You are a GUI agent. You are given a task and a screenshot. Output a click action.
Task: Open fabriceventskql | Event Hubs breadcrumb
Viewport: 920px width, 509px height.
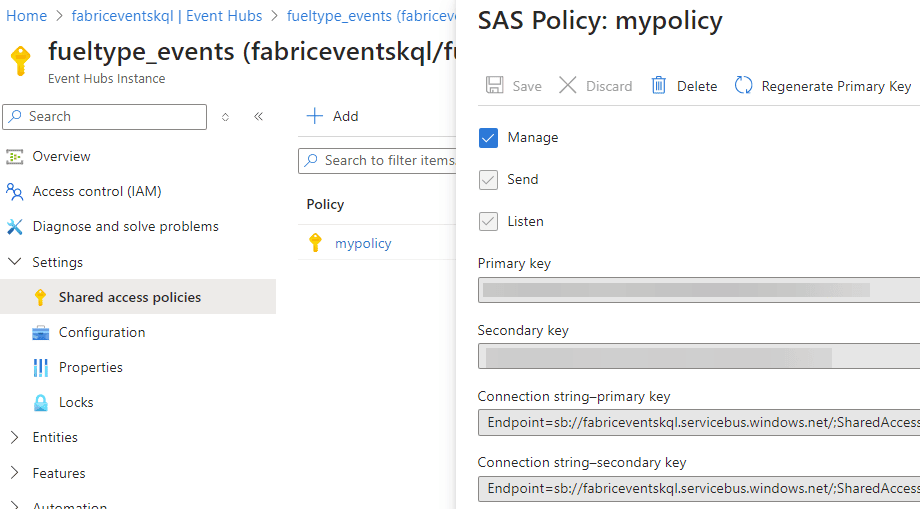(167, 16)
